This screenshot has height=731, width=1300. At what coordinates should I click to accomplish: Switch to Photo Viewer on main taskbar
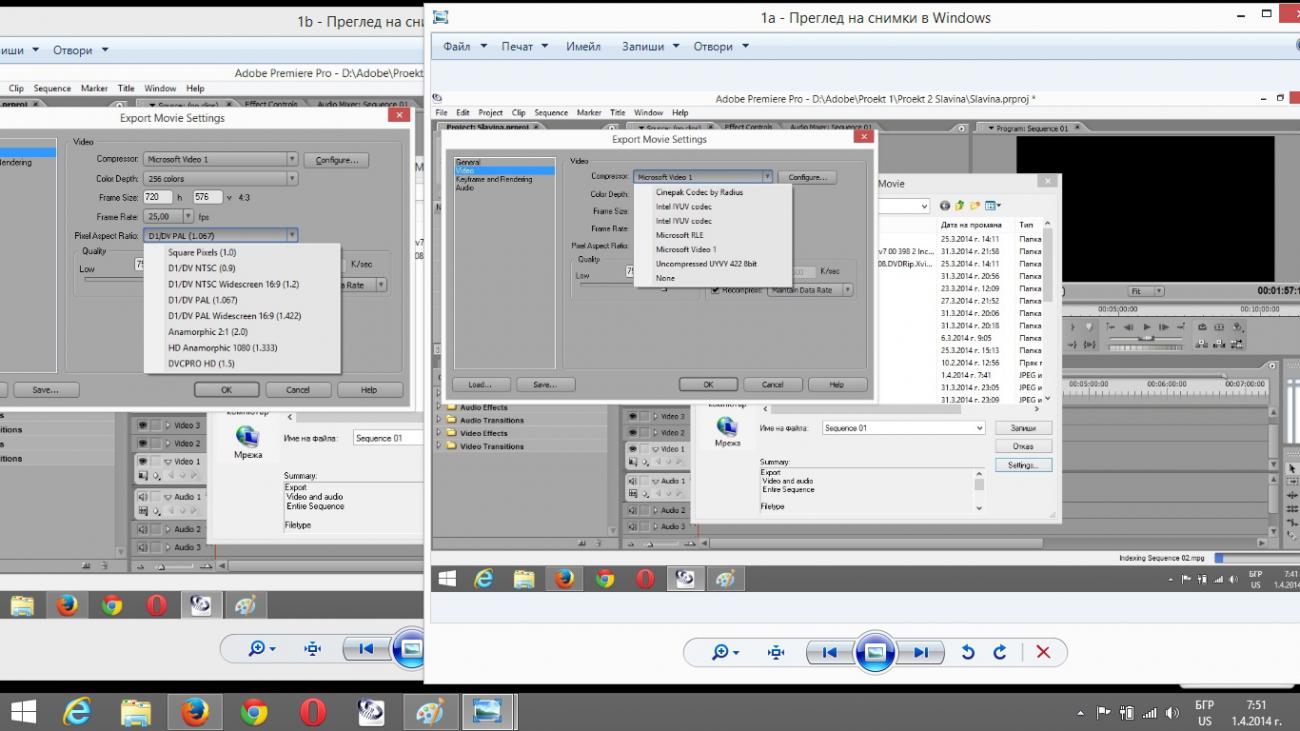(488, 711)
